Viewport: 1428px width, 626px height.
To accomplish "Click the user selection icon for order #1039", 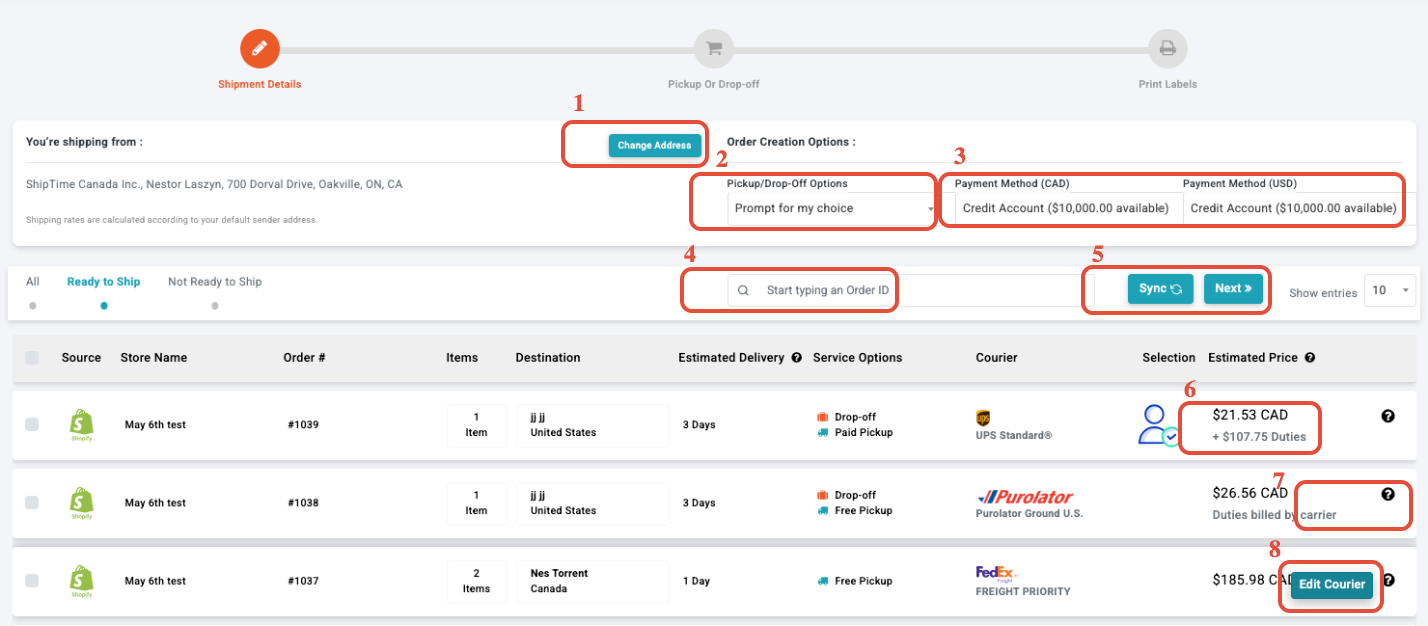I will point(1158,425).
